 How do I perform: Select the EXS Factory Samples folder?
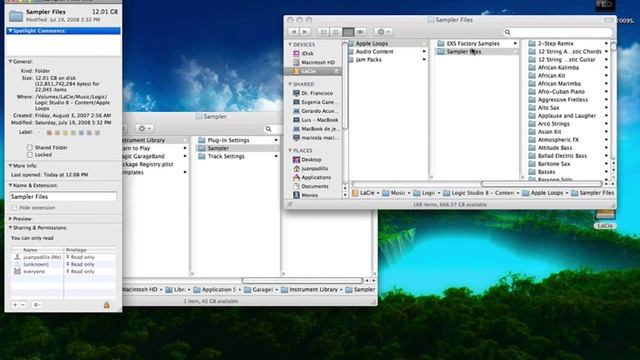(x=477, y=43)
